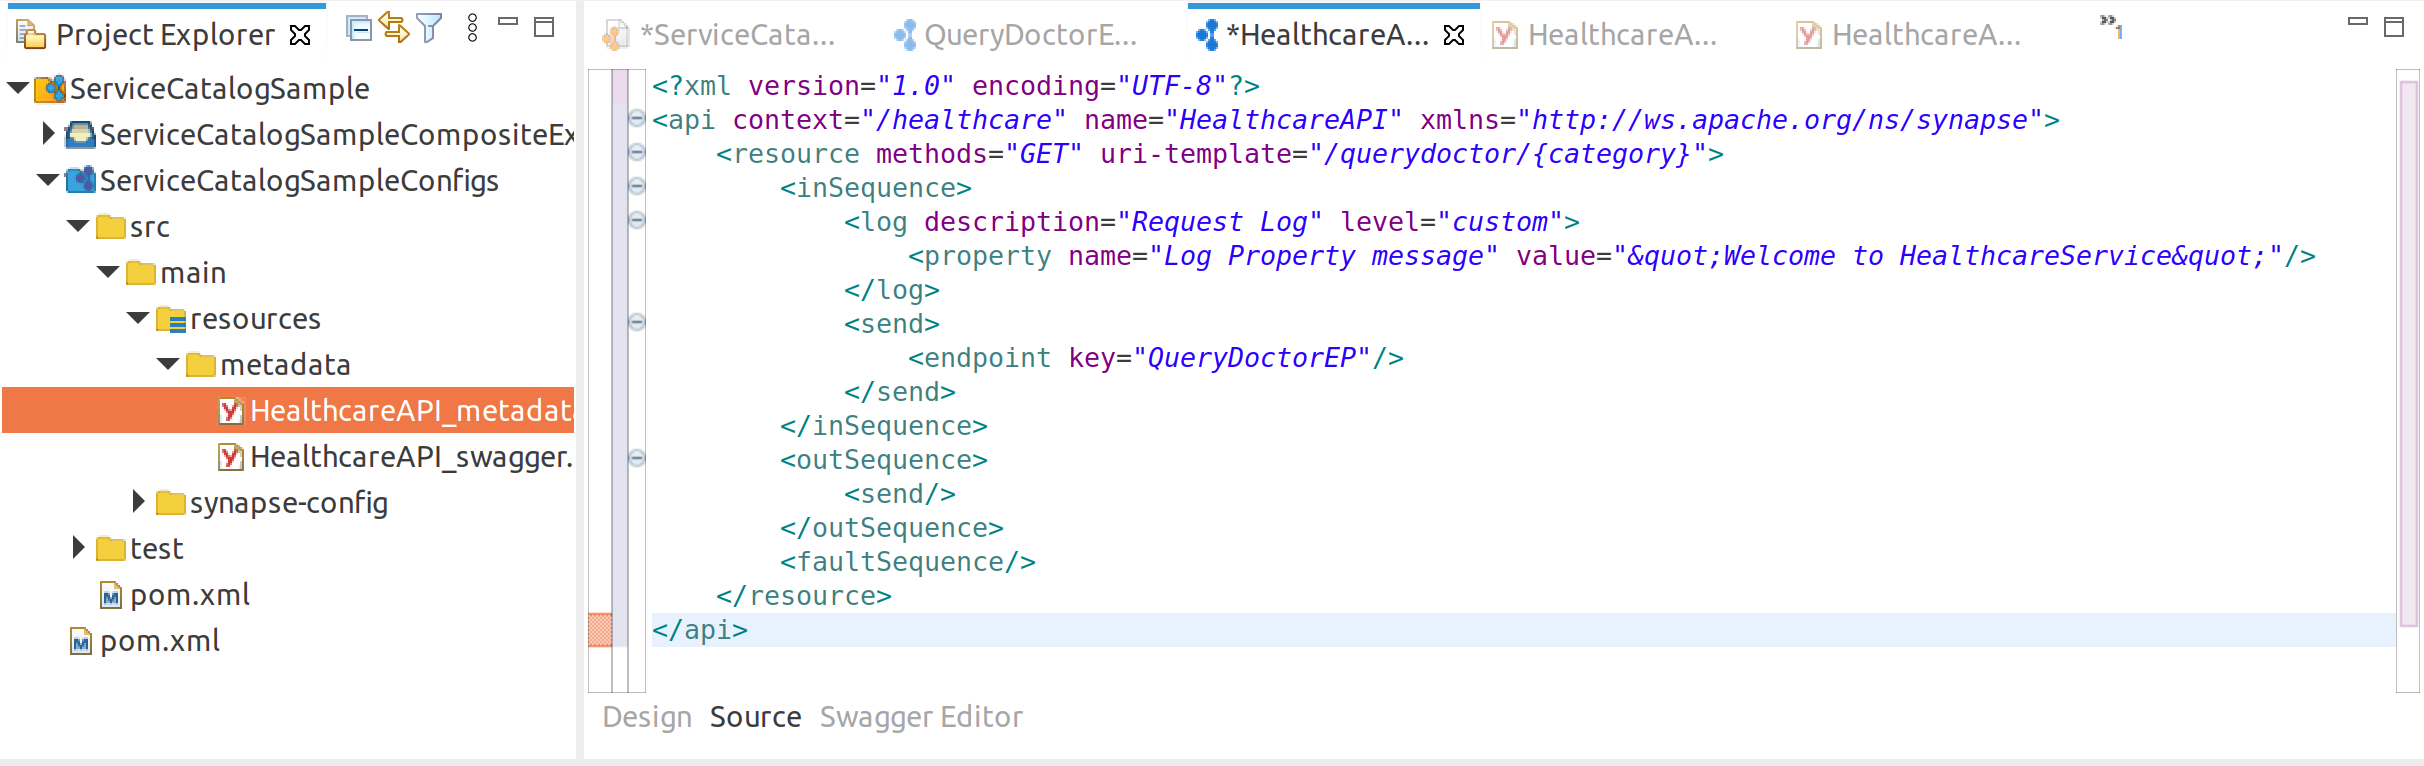Viewport: 2424px width, 766px height.
Task: Click the /healthcare context value
Action: (964, 120)
